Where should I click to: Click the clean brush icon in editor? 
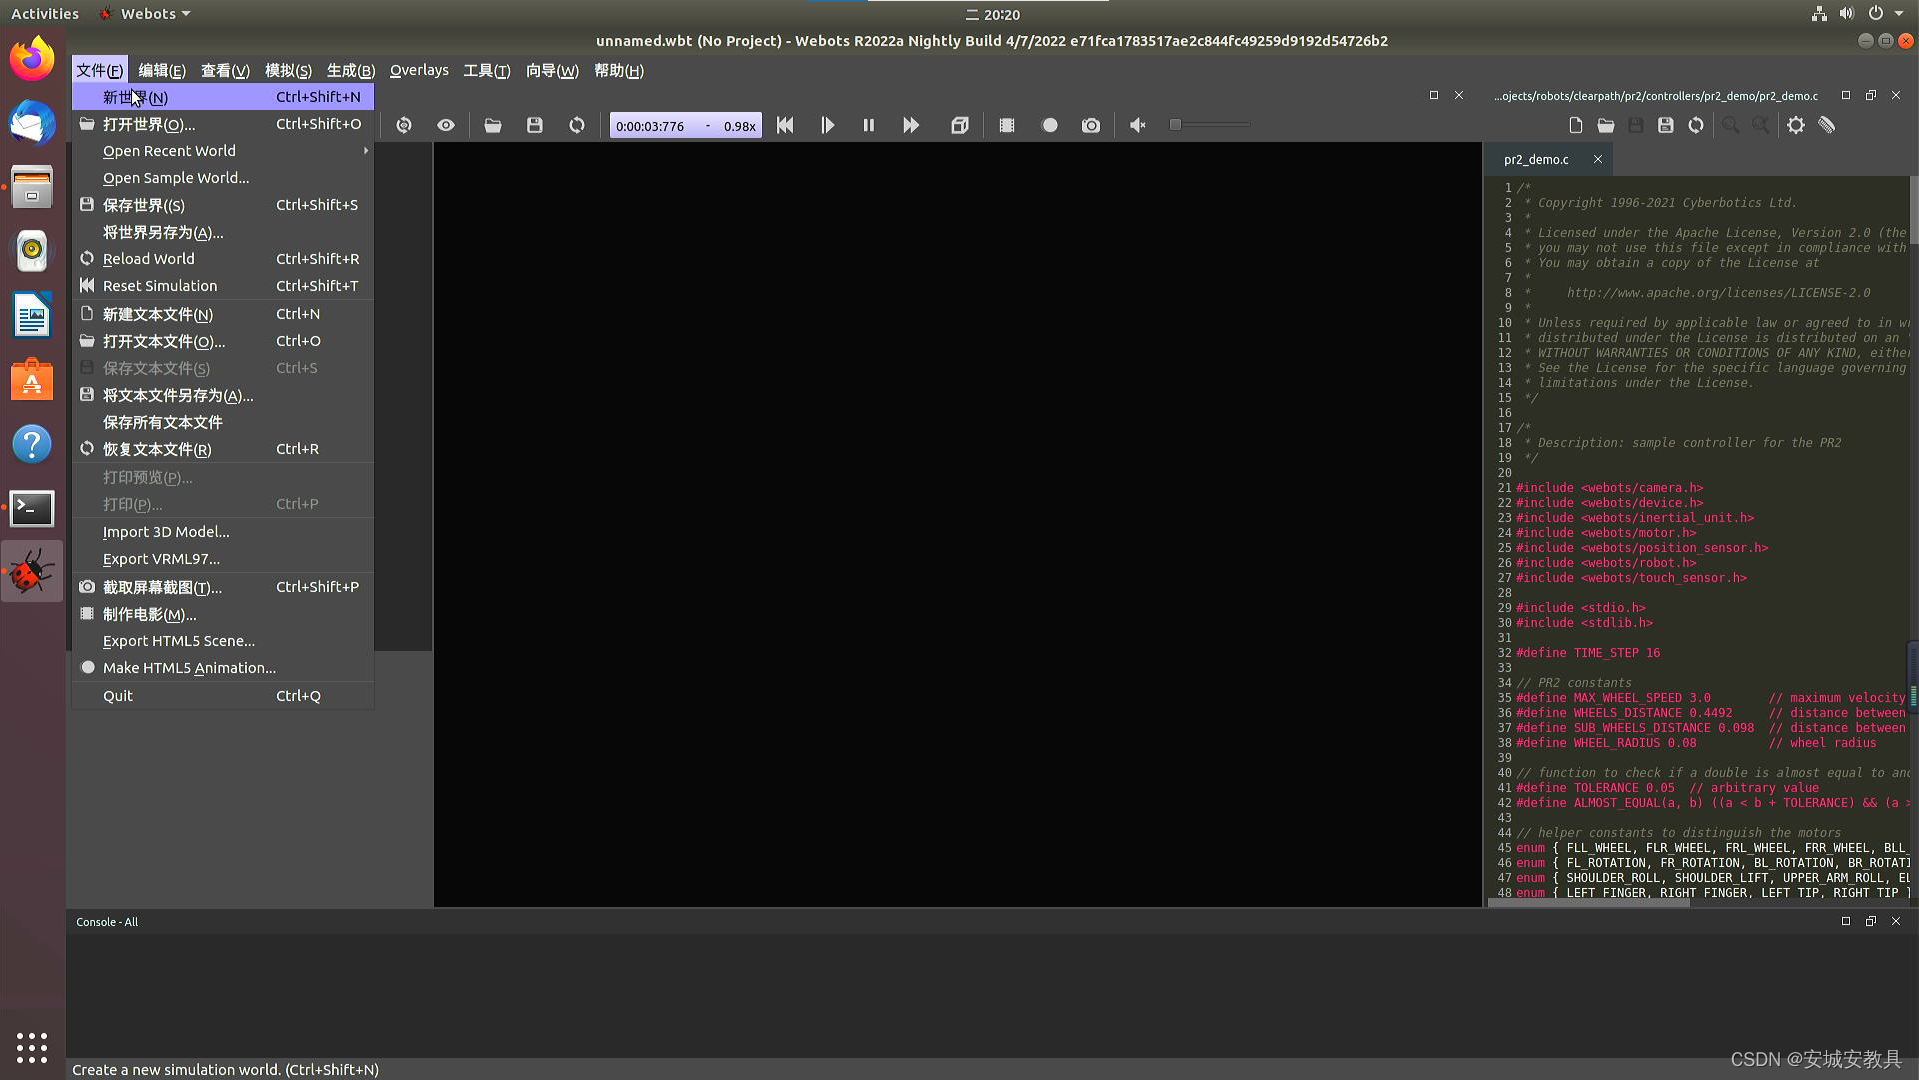(x=1827, y=125)
